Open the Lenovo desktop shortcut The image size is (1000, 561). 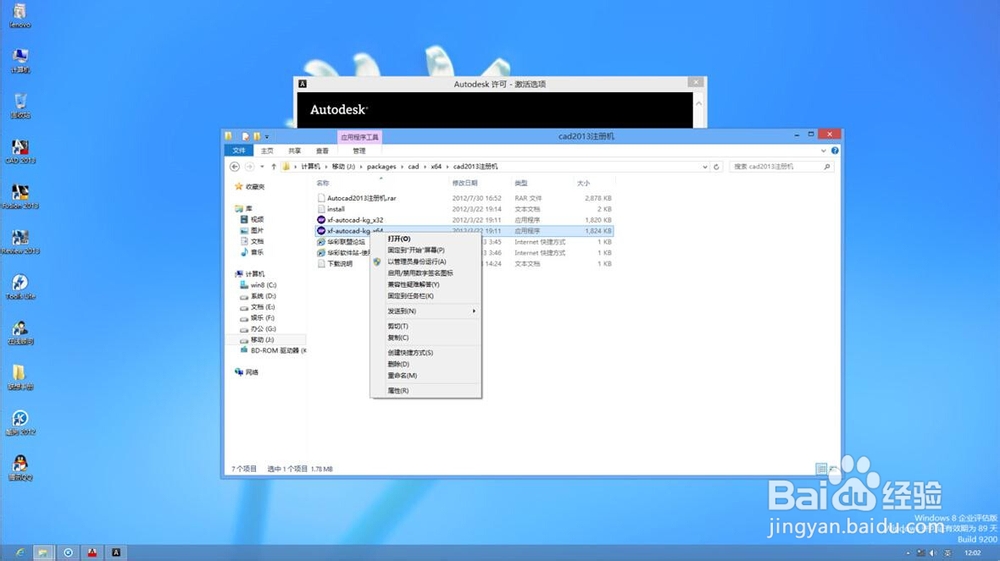coord(20,15)
